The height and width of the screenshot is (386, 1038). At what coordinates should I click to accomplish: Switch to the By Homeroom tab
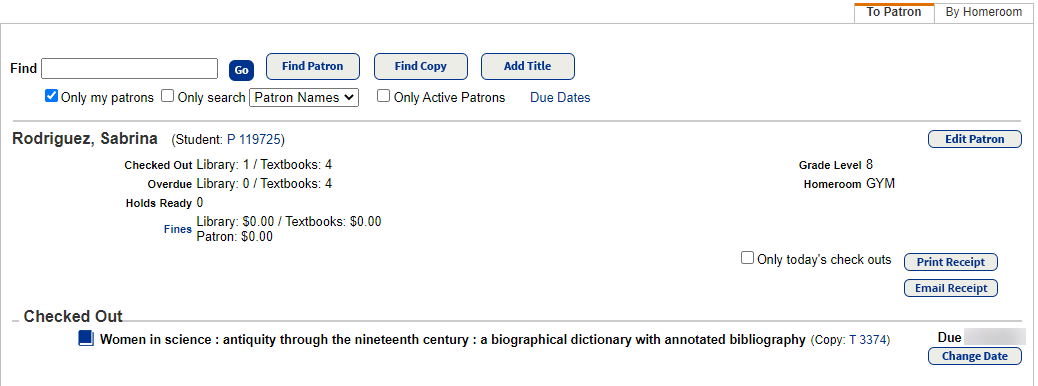[983, 12]
